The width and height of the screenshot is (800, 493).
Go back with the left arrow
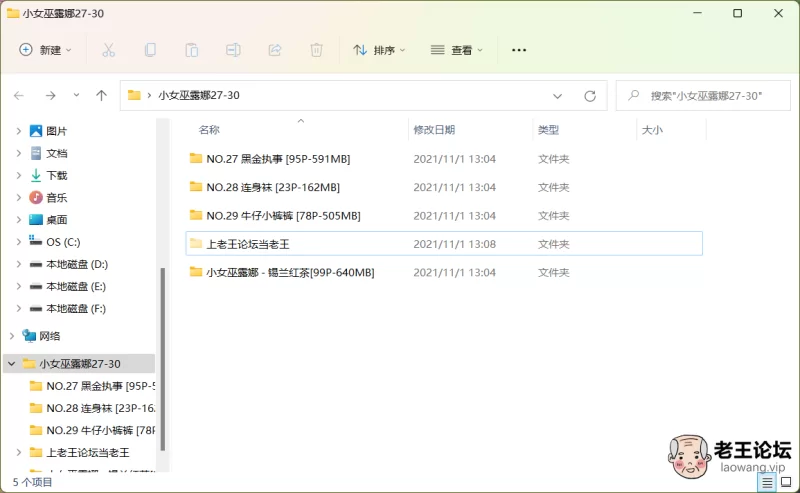[19, 95]
